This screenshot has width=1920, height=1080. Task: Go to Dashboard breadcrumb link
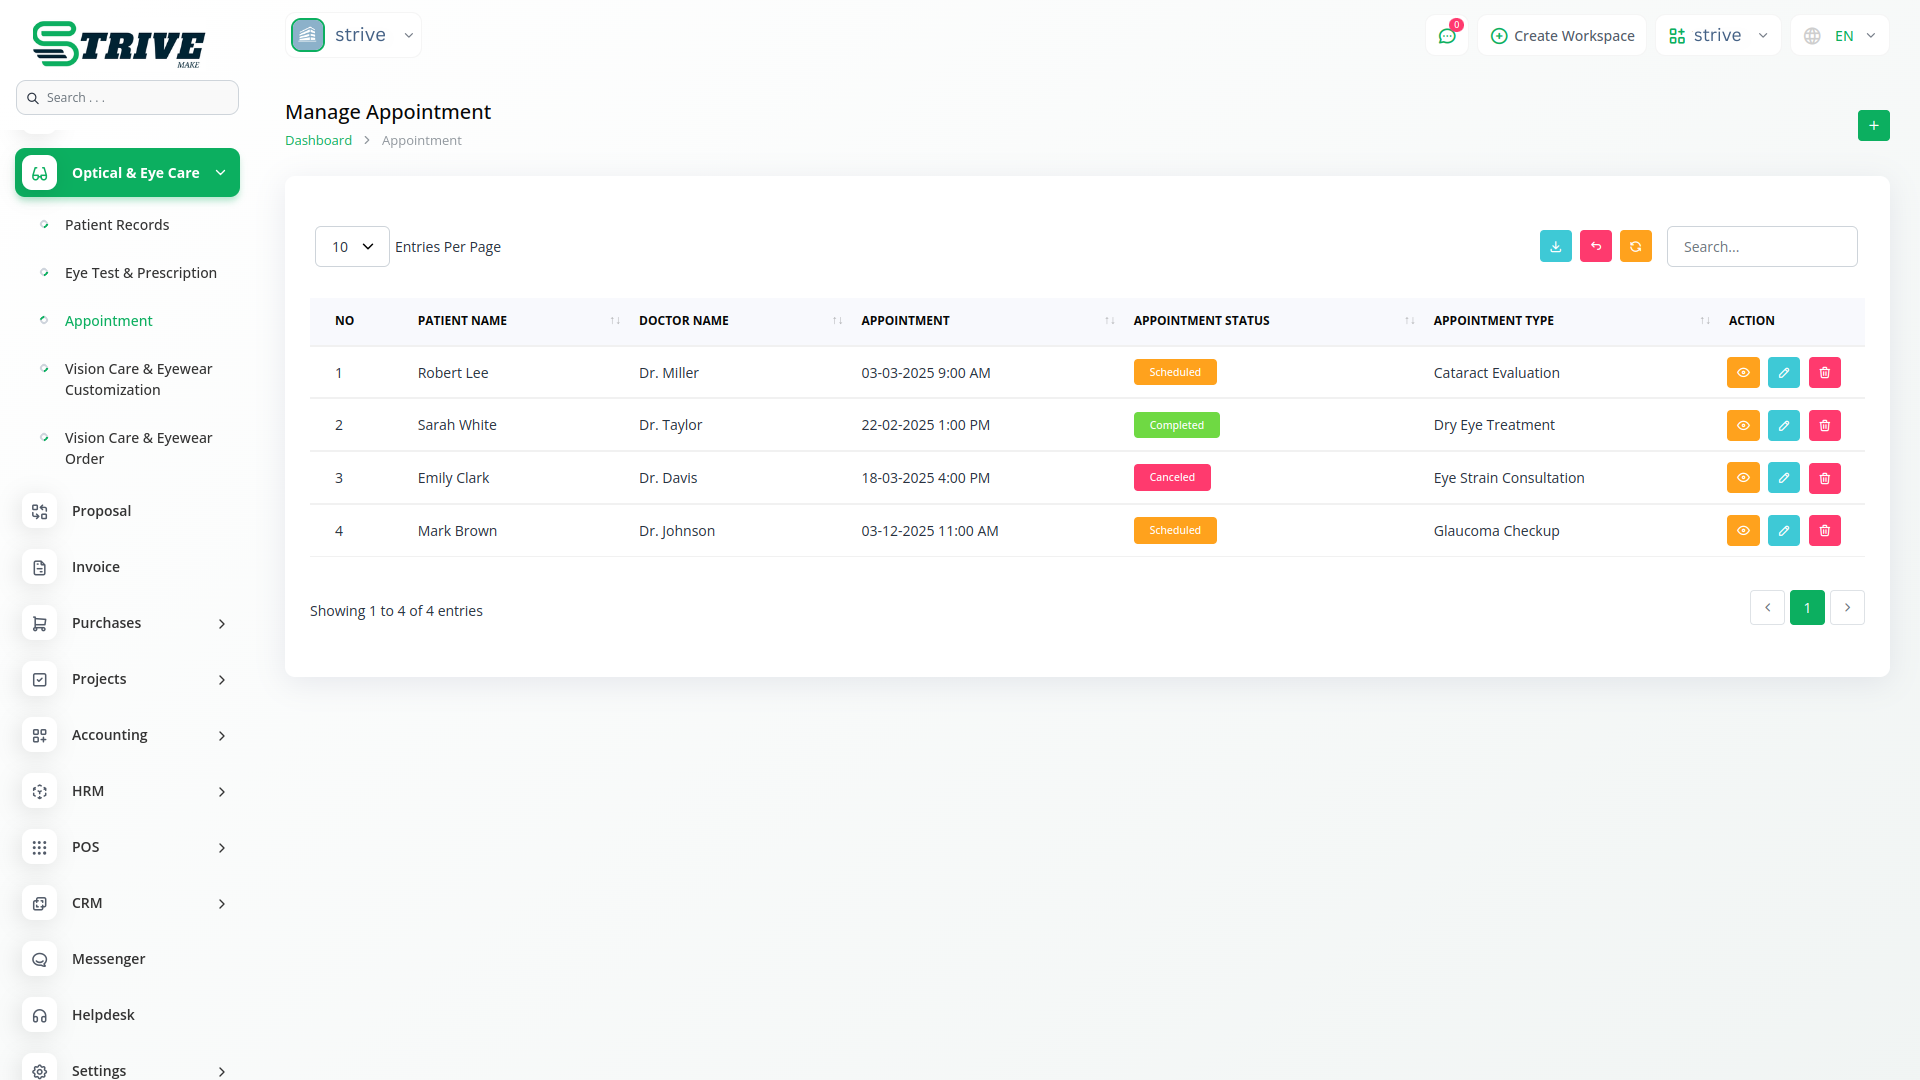point(318,141)
